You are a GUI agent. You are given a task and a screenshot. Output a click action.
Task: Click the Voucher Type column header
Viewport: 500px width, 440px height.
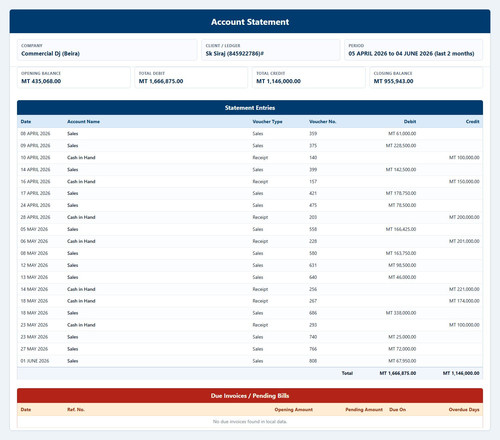267,122
